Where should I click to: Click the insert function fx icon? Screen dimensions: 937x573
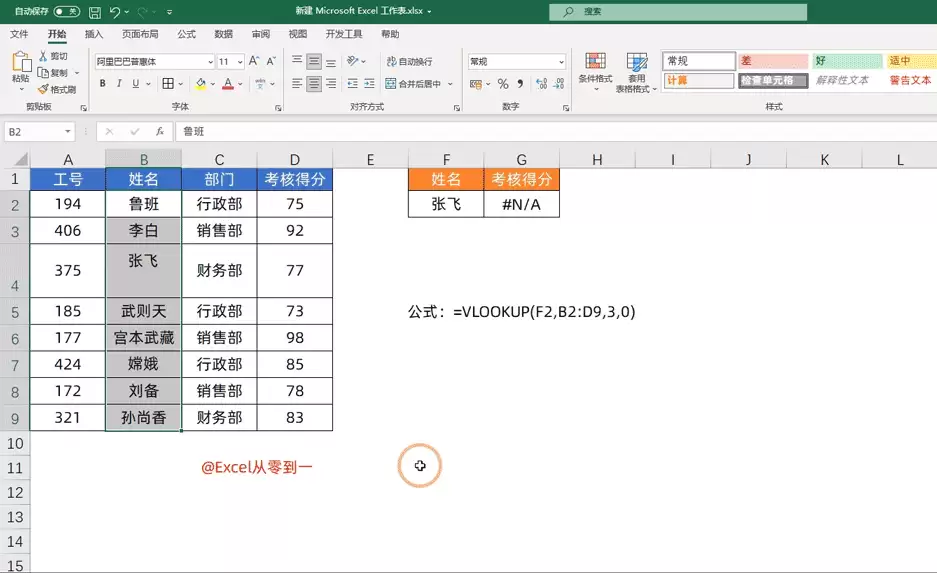[160, 131]
